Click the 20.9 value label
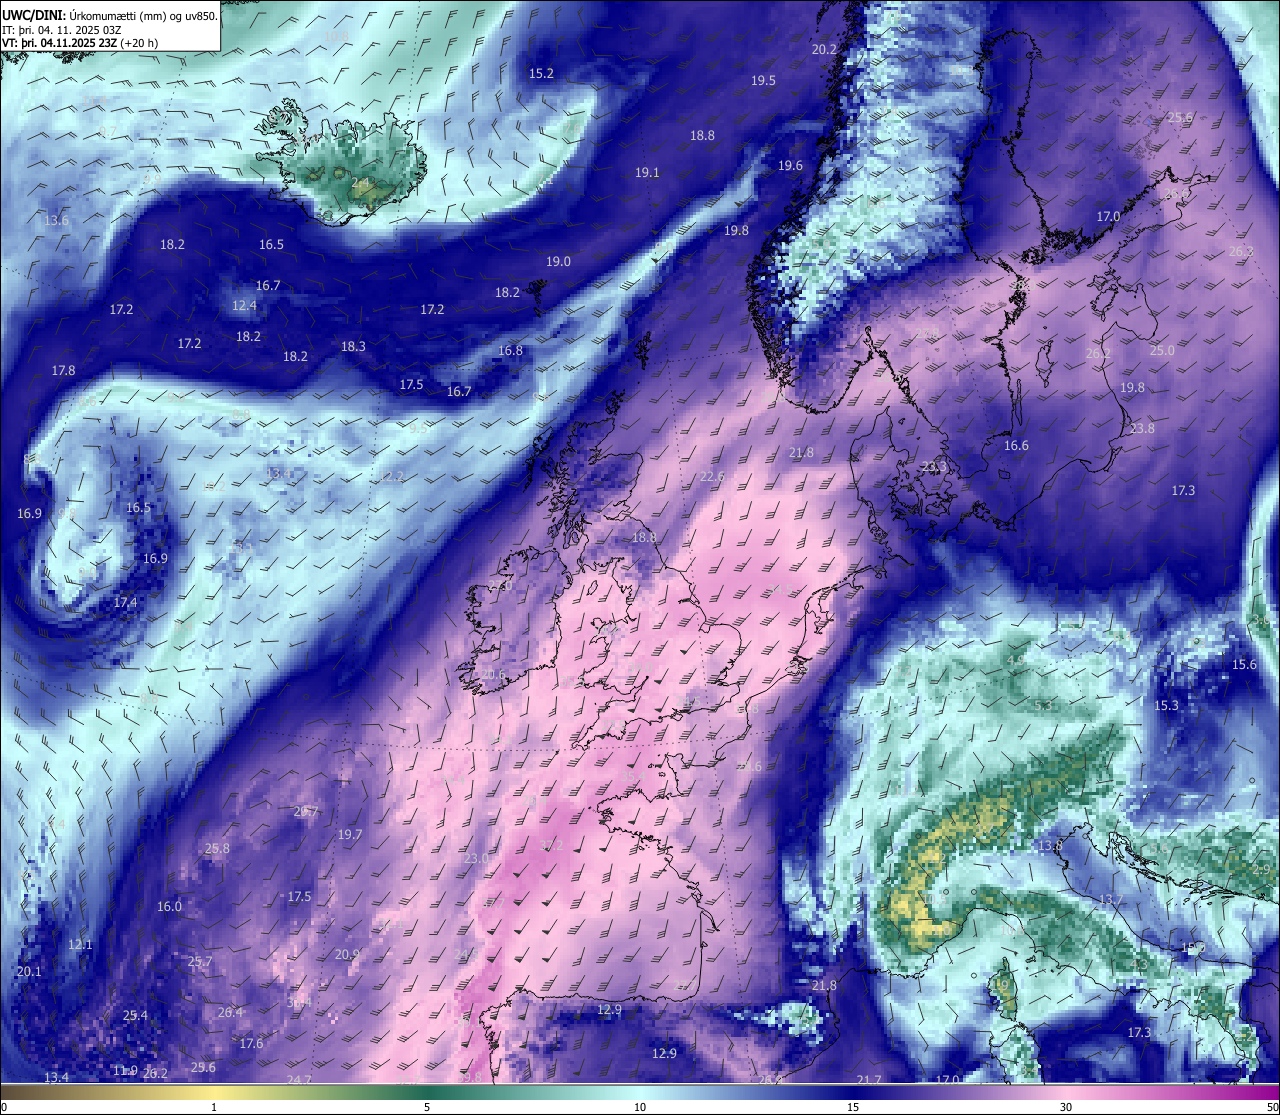This screenshot has width=1280, height=1115. pyautogui.click(x=347, y=954)
